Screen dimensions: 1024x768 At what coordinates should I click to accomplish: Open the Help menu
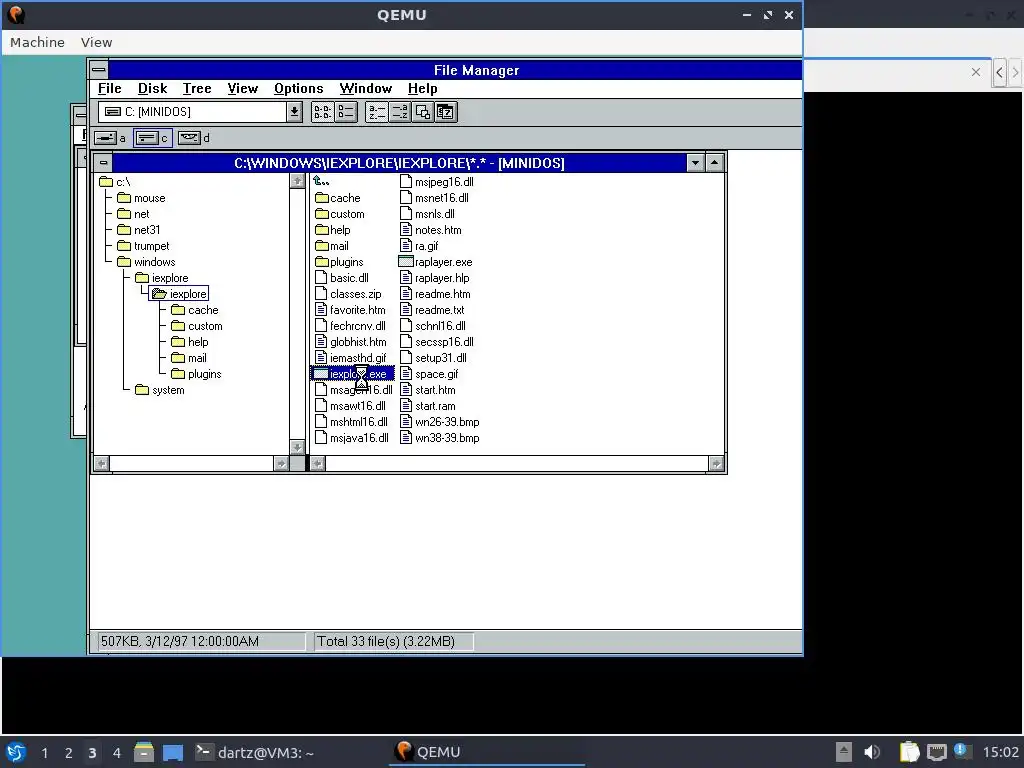(x=423, y=88)
